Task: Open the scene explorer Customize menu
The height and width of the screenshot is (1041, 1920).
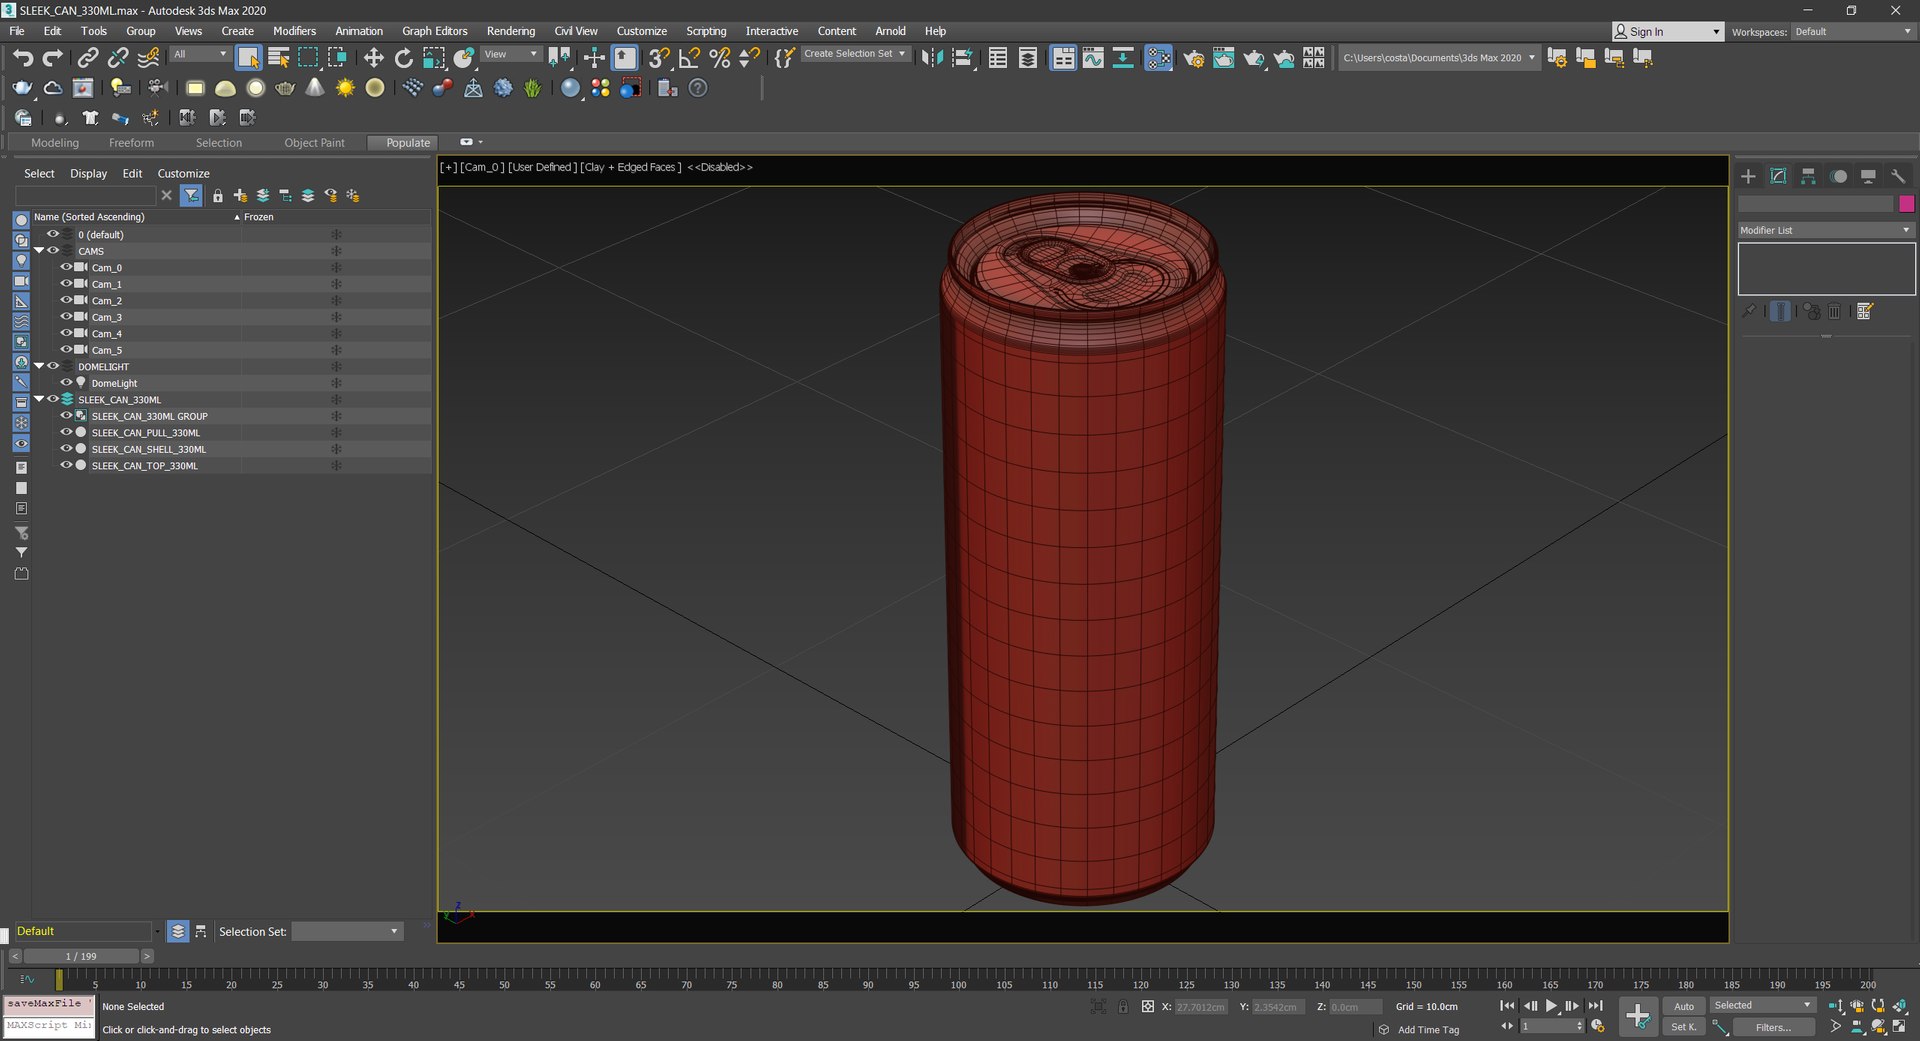Action: point(183,173)
